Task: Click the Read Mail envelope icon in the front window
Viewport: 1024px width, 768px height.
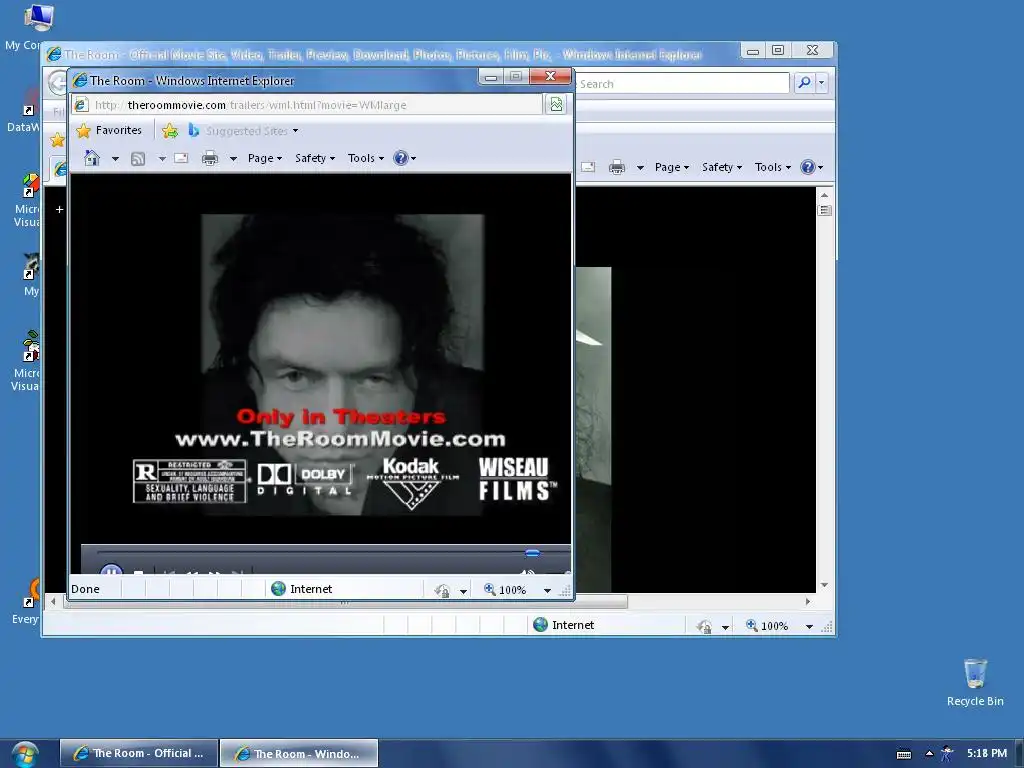Action: tap(182, 158)
